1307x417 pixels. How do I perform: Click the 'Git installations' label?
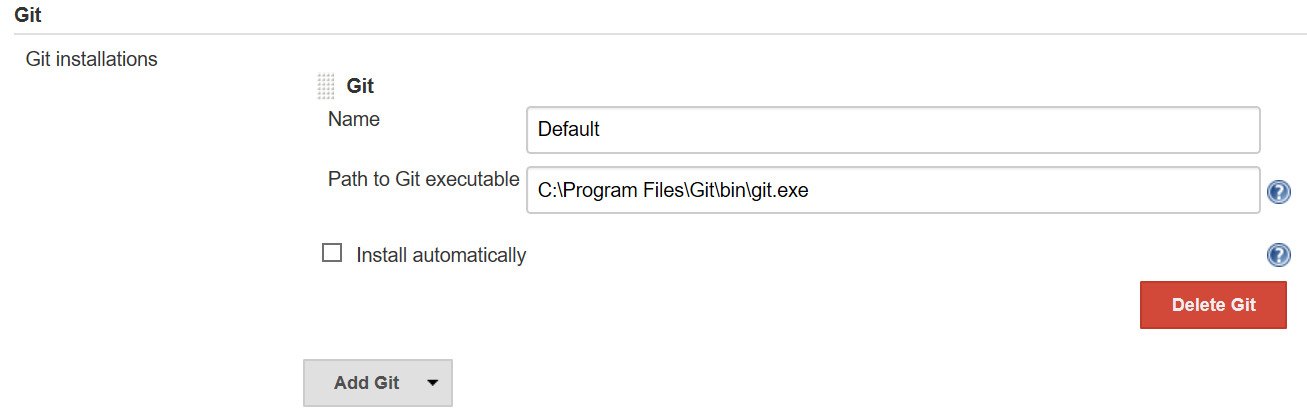click(x=91, y=59)
